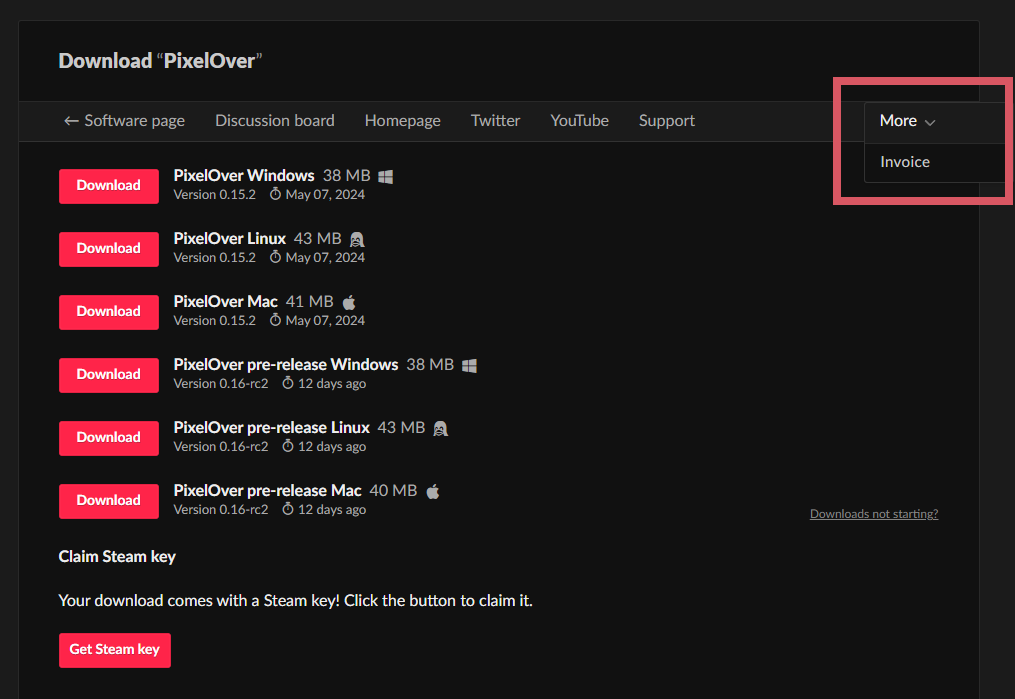Open the Support link
Image resolution: width=1015 pixels, height=699 pixels.
(666, 121)
